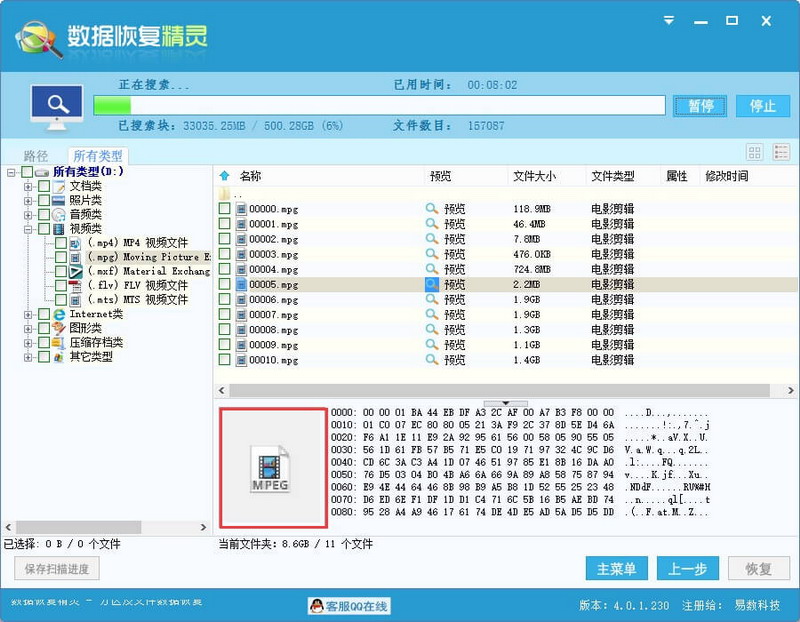Expand the 照片类 tree node
Image resolution: width=800 pixels, height=622 pixels.
(x=28, y=201)
